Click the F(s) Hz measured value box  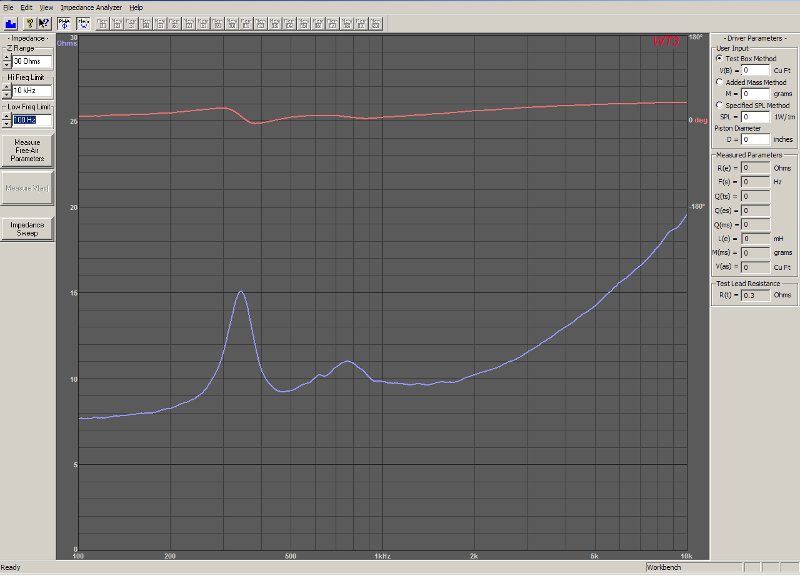coord(755,182)
